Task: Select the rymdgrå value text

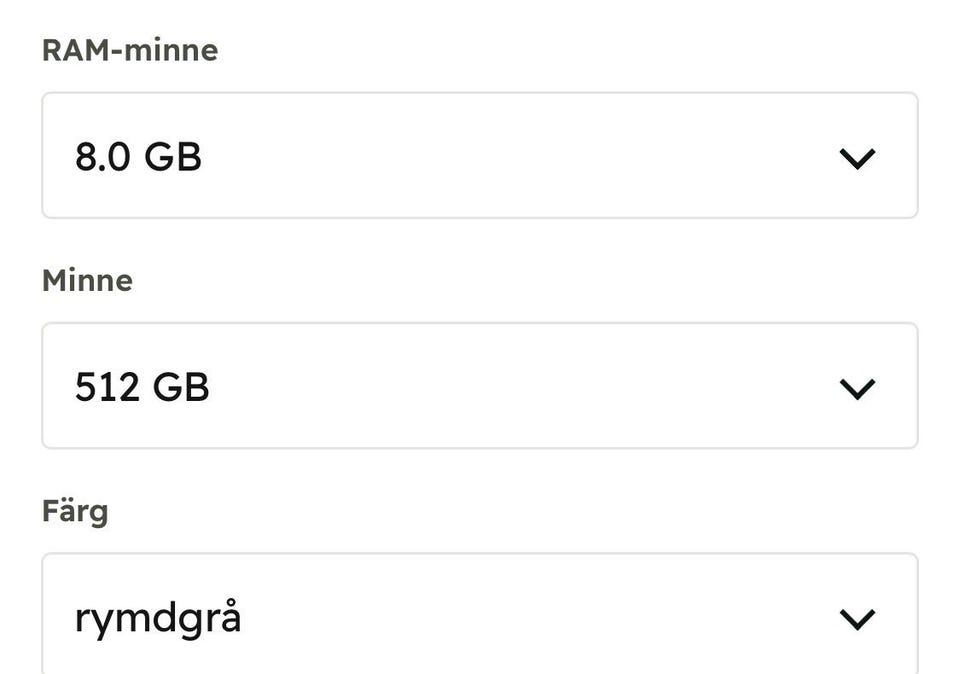Action: [158, 618]
